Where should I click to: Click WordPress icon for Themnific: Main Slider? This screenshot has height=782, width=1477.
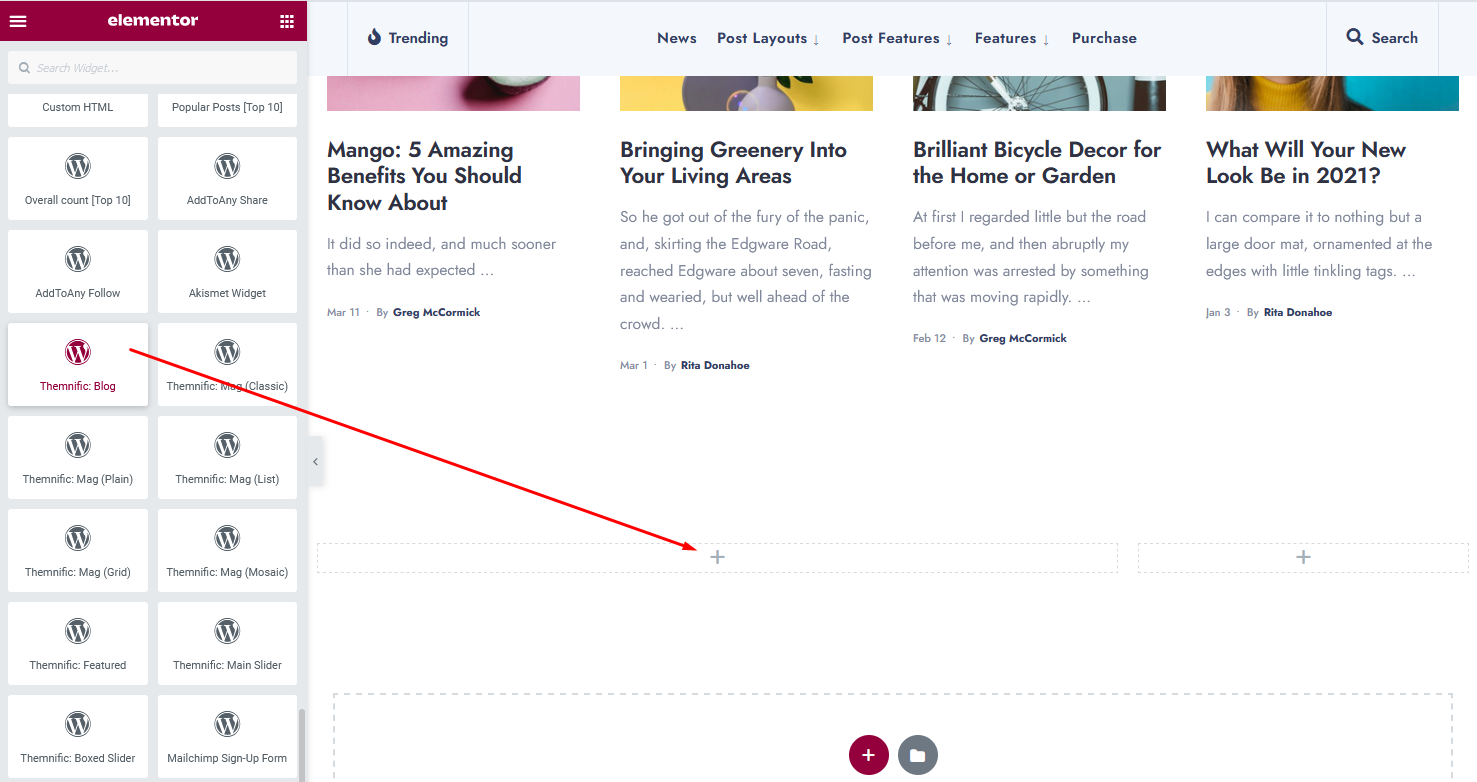point(227,631)
